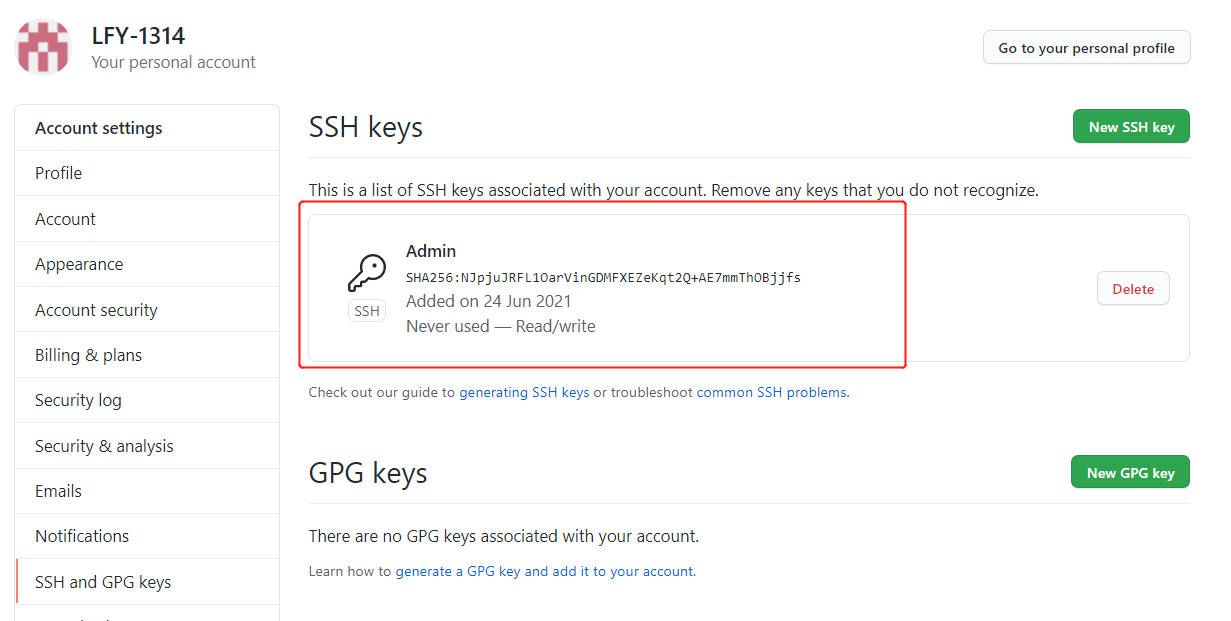Click the LFY-1314 profile avatar

point(44,47)
